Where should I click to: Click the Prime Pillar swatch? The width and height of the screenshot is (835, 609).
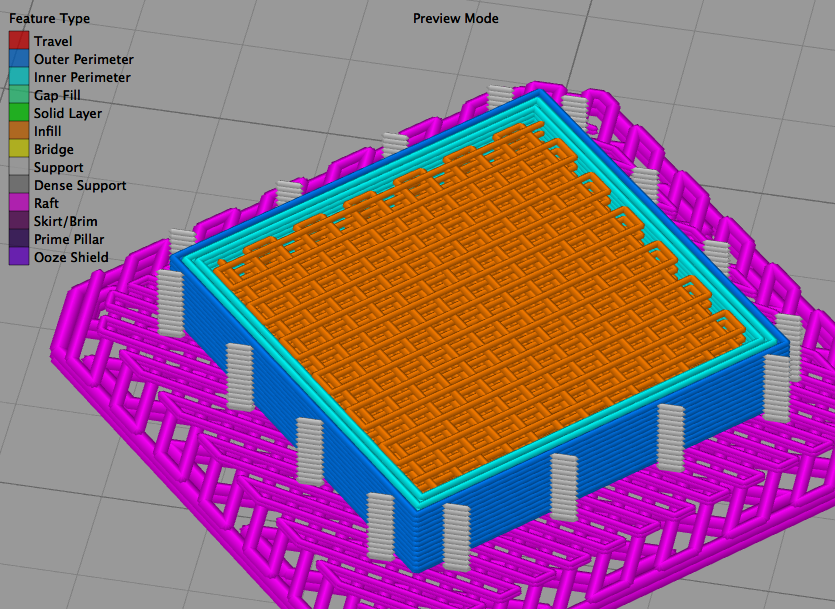coord(19,239)
